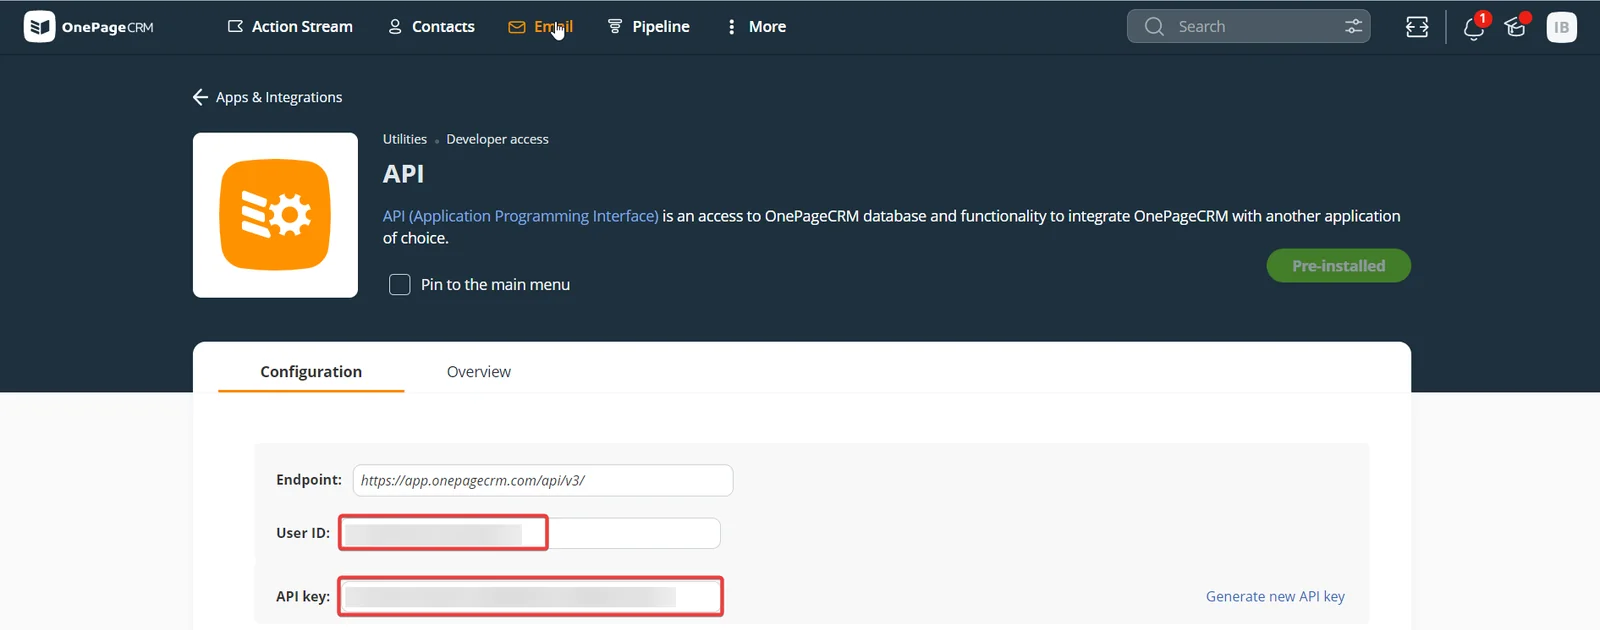Image resolution: width=1600 pixels, height=630 pixels.
Task: Click the Search field
Action: 1248,27
